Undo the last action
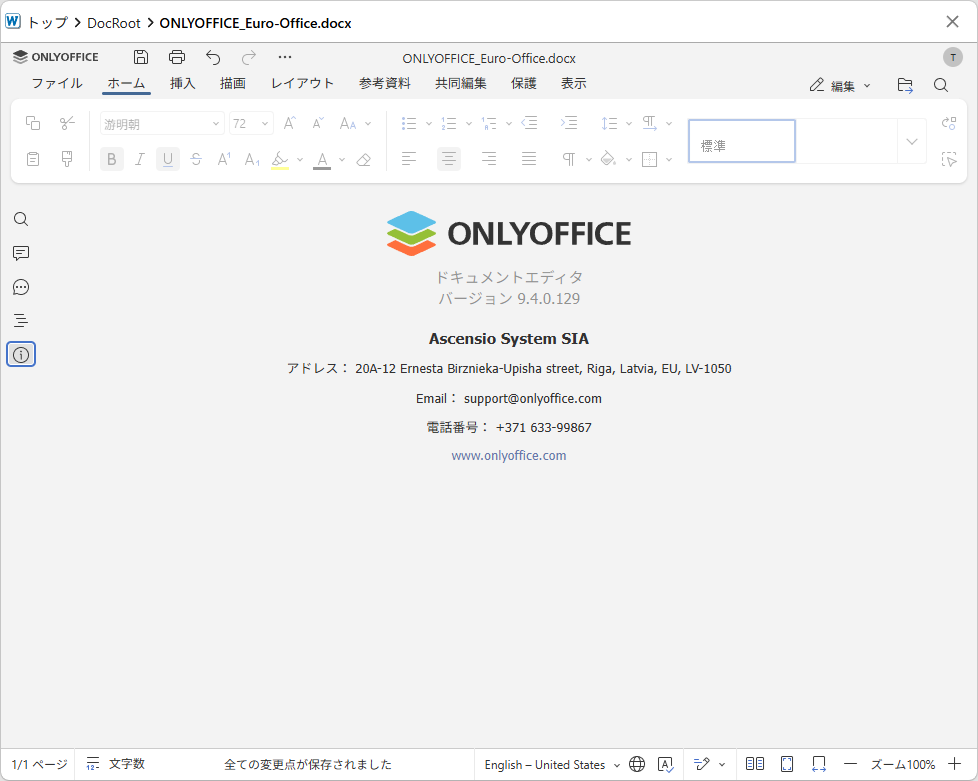The image size is (978, 781). pyautogui.click(x=213, y=57)
